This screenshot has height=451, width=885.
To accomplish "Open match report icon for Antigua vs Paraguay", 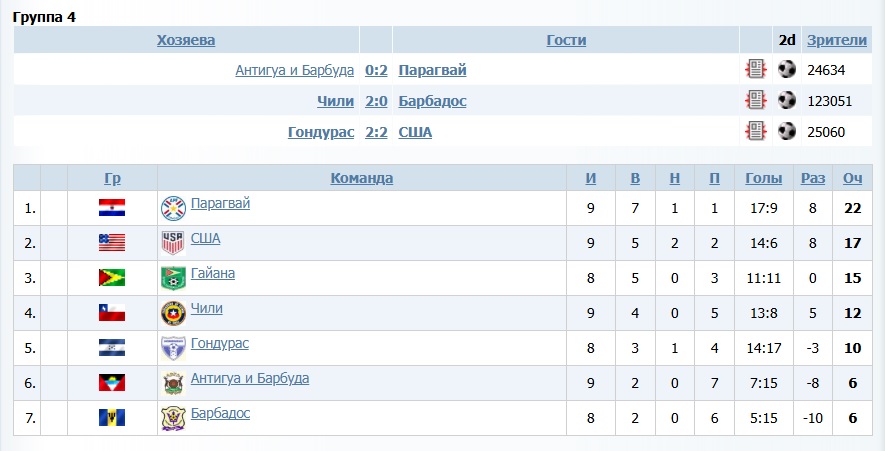I will 755,70.
